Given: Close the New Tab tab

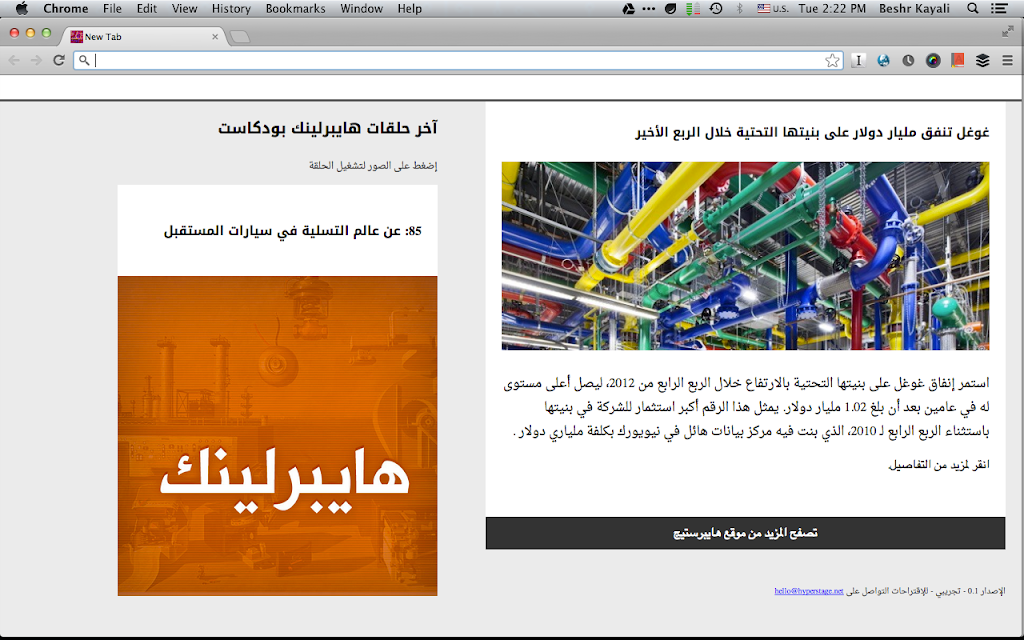Looking at the screenshot, I should [x=215, y=37].
